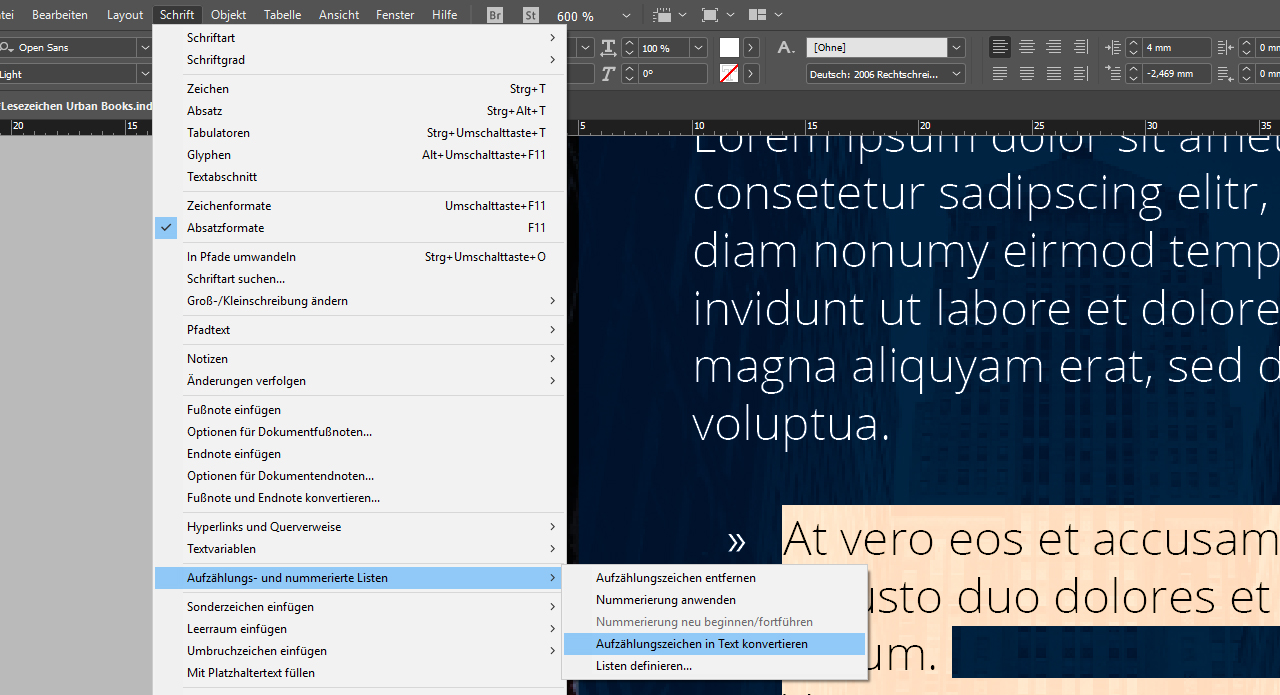Click the none stroke swatch
Viewport: 1280px width, 695px height.
tap(729, 73)
